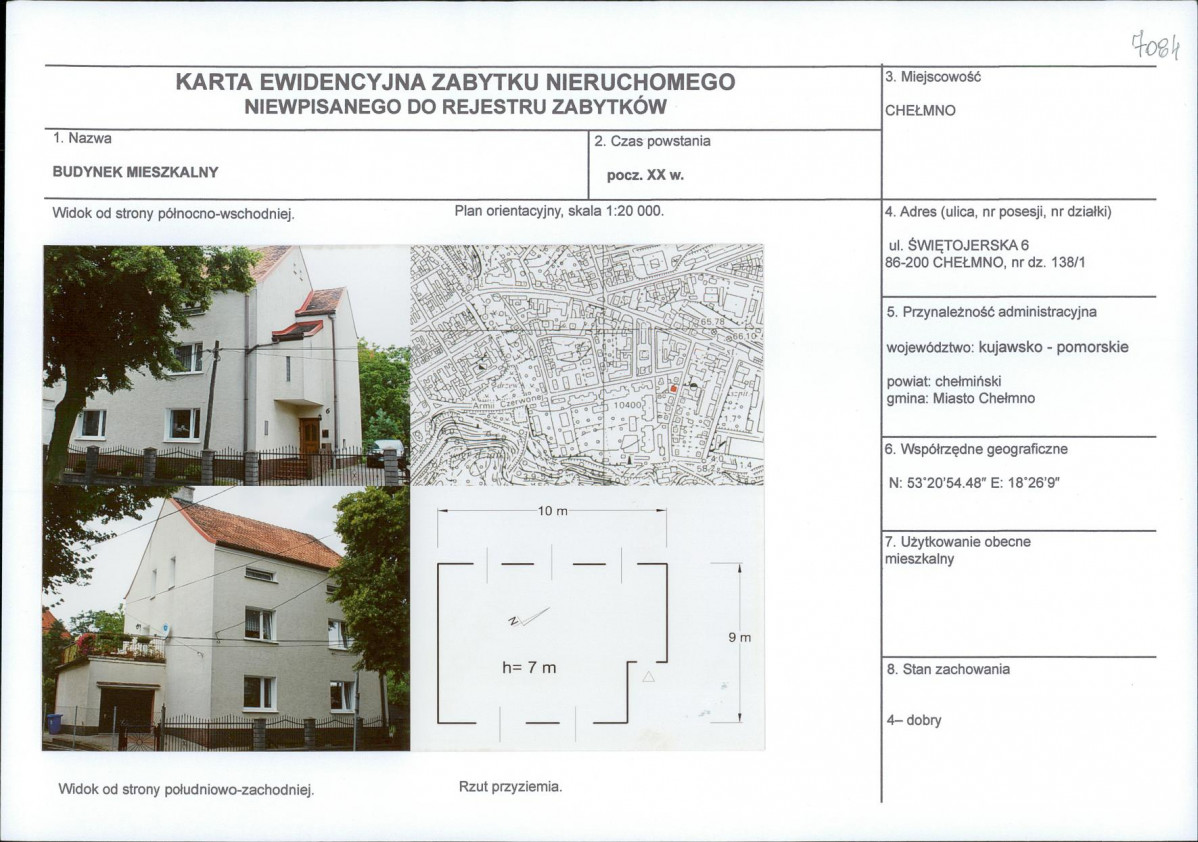
Task: Open the south-west view building photo
Action: (227, 618)
